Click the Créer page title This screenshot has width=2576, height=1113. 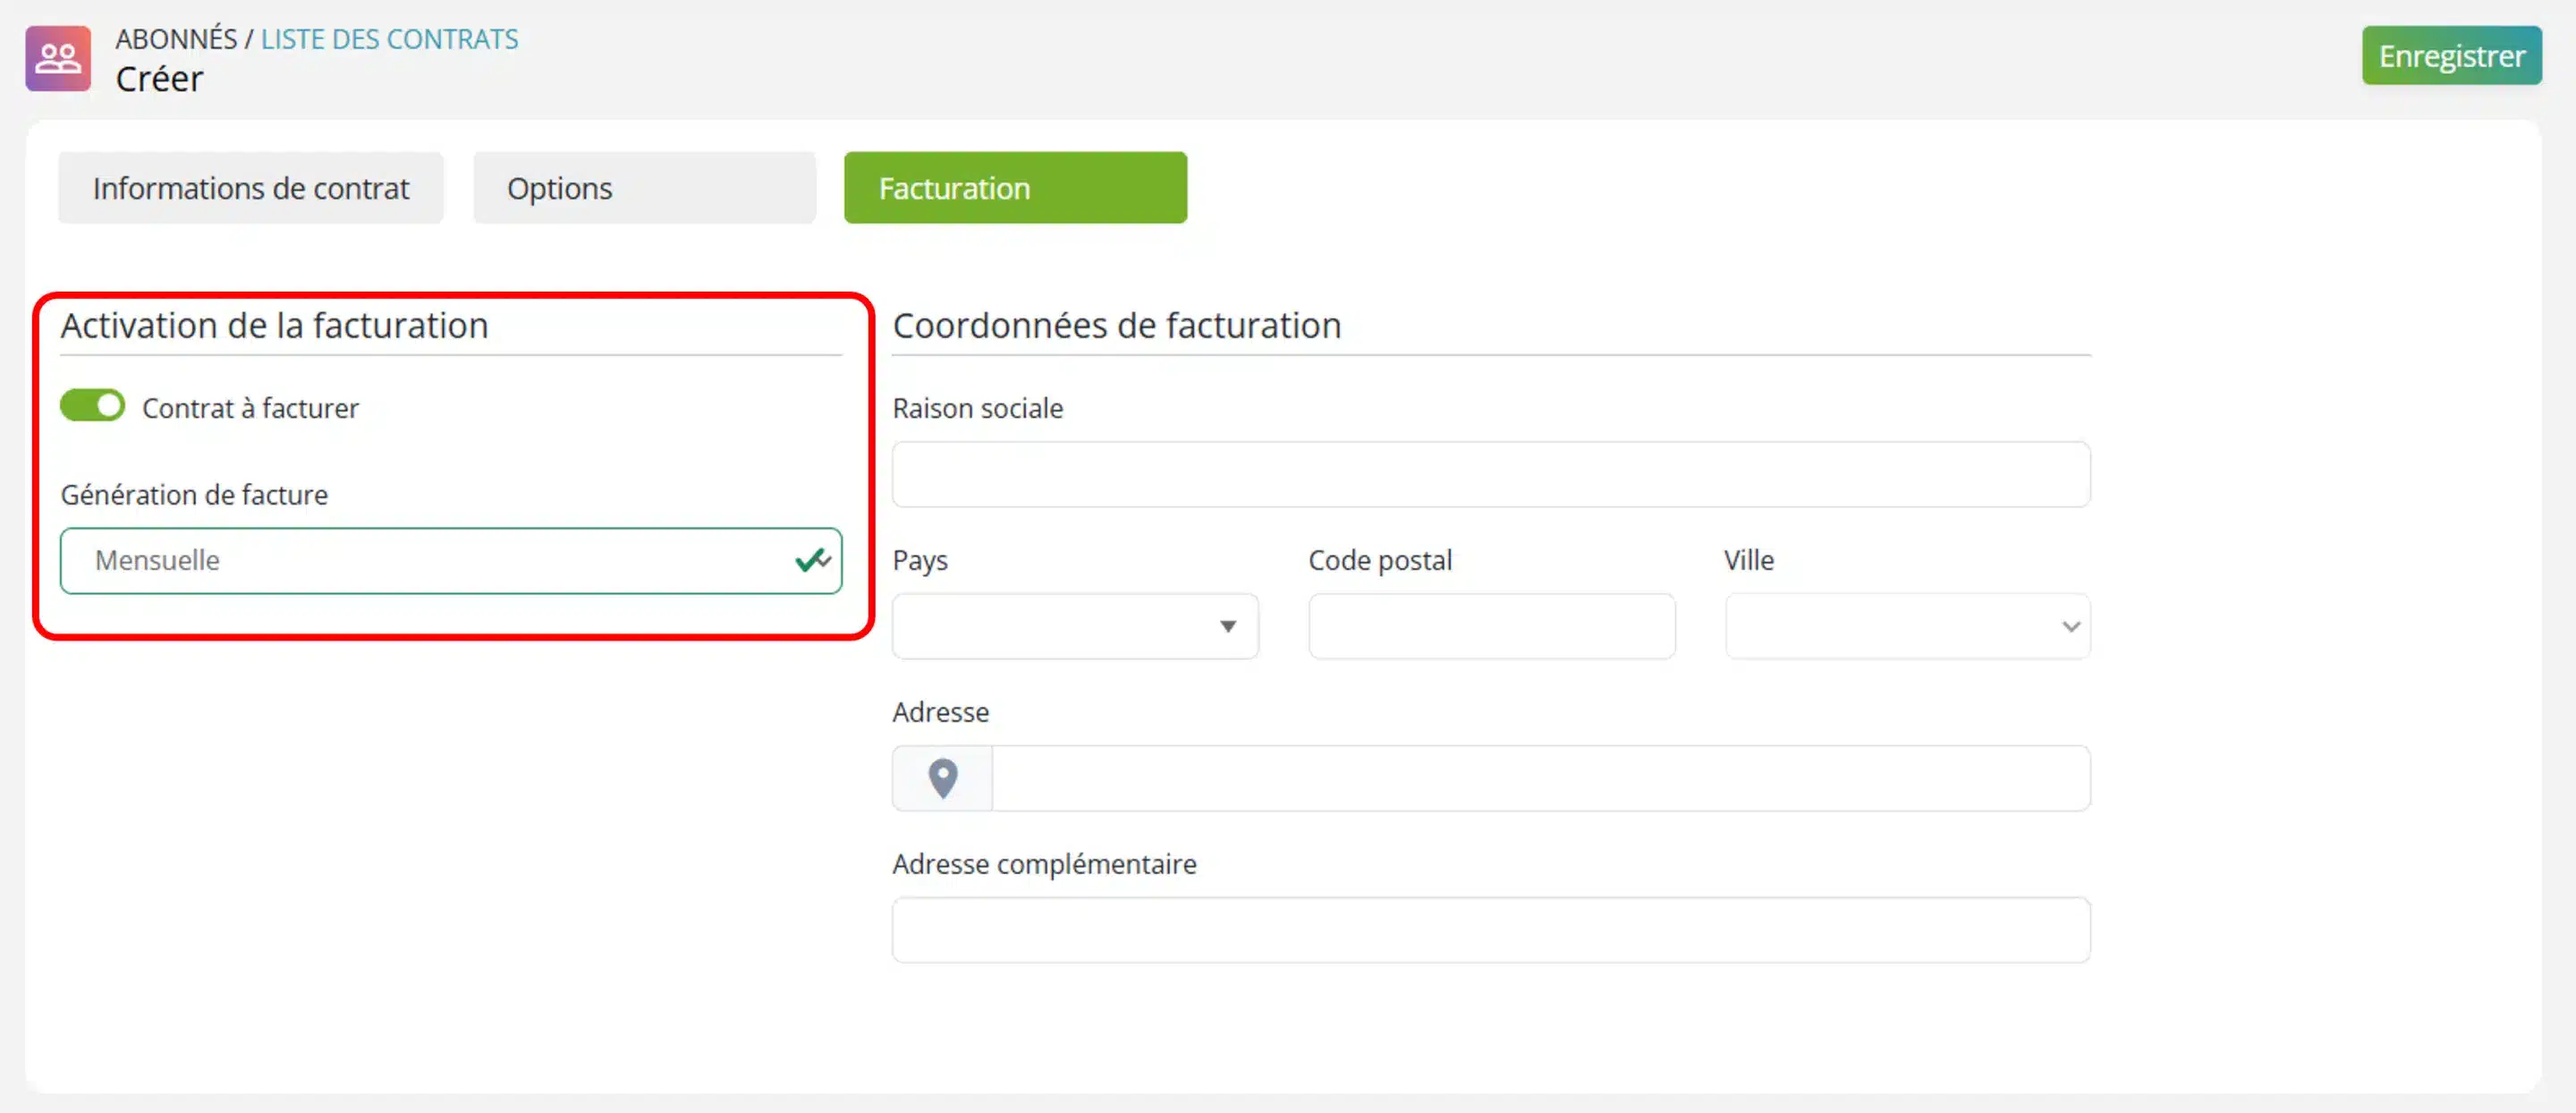[x=159, y=79]
